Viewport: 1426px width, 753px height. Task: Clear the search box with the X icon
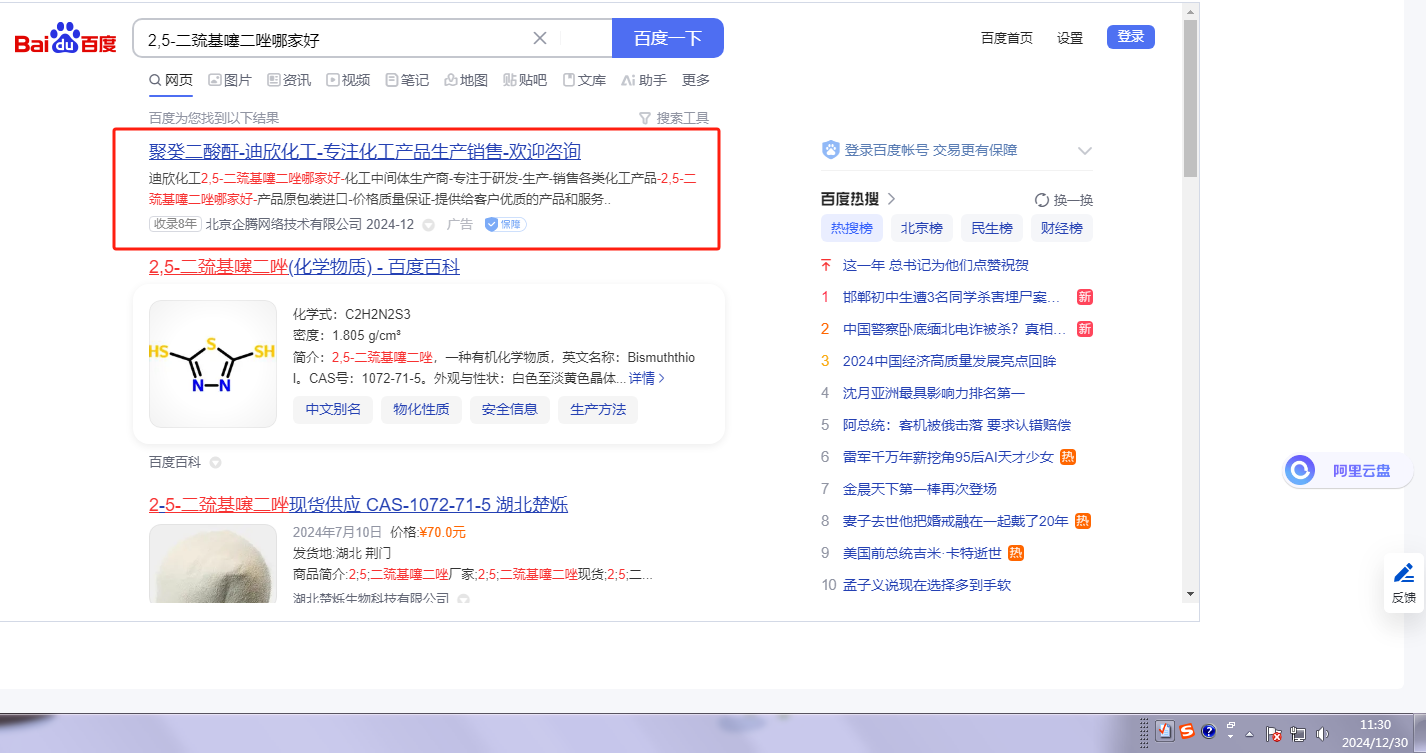[540, 38]
